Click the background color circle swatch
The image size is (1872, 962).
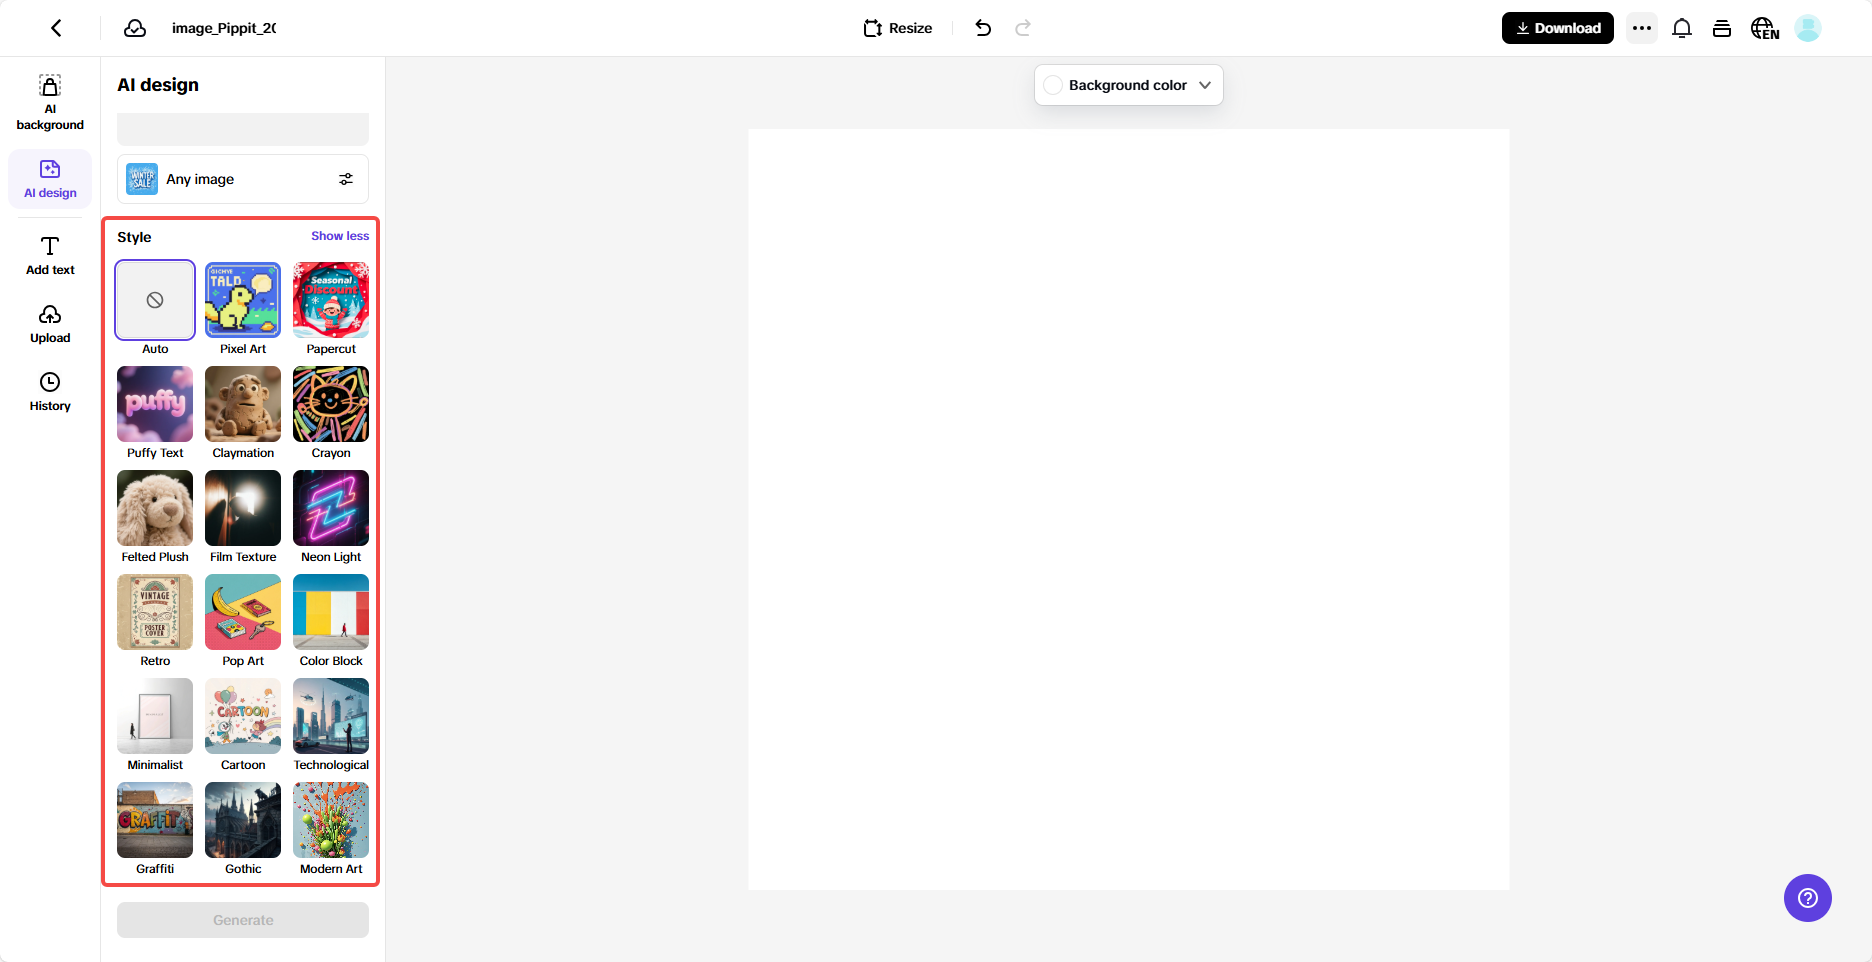[1053, 85]
